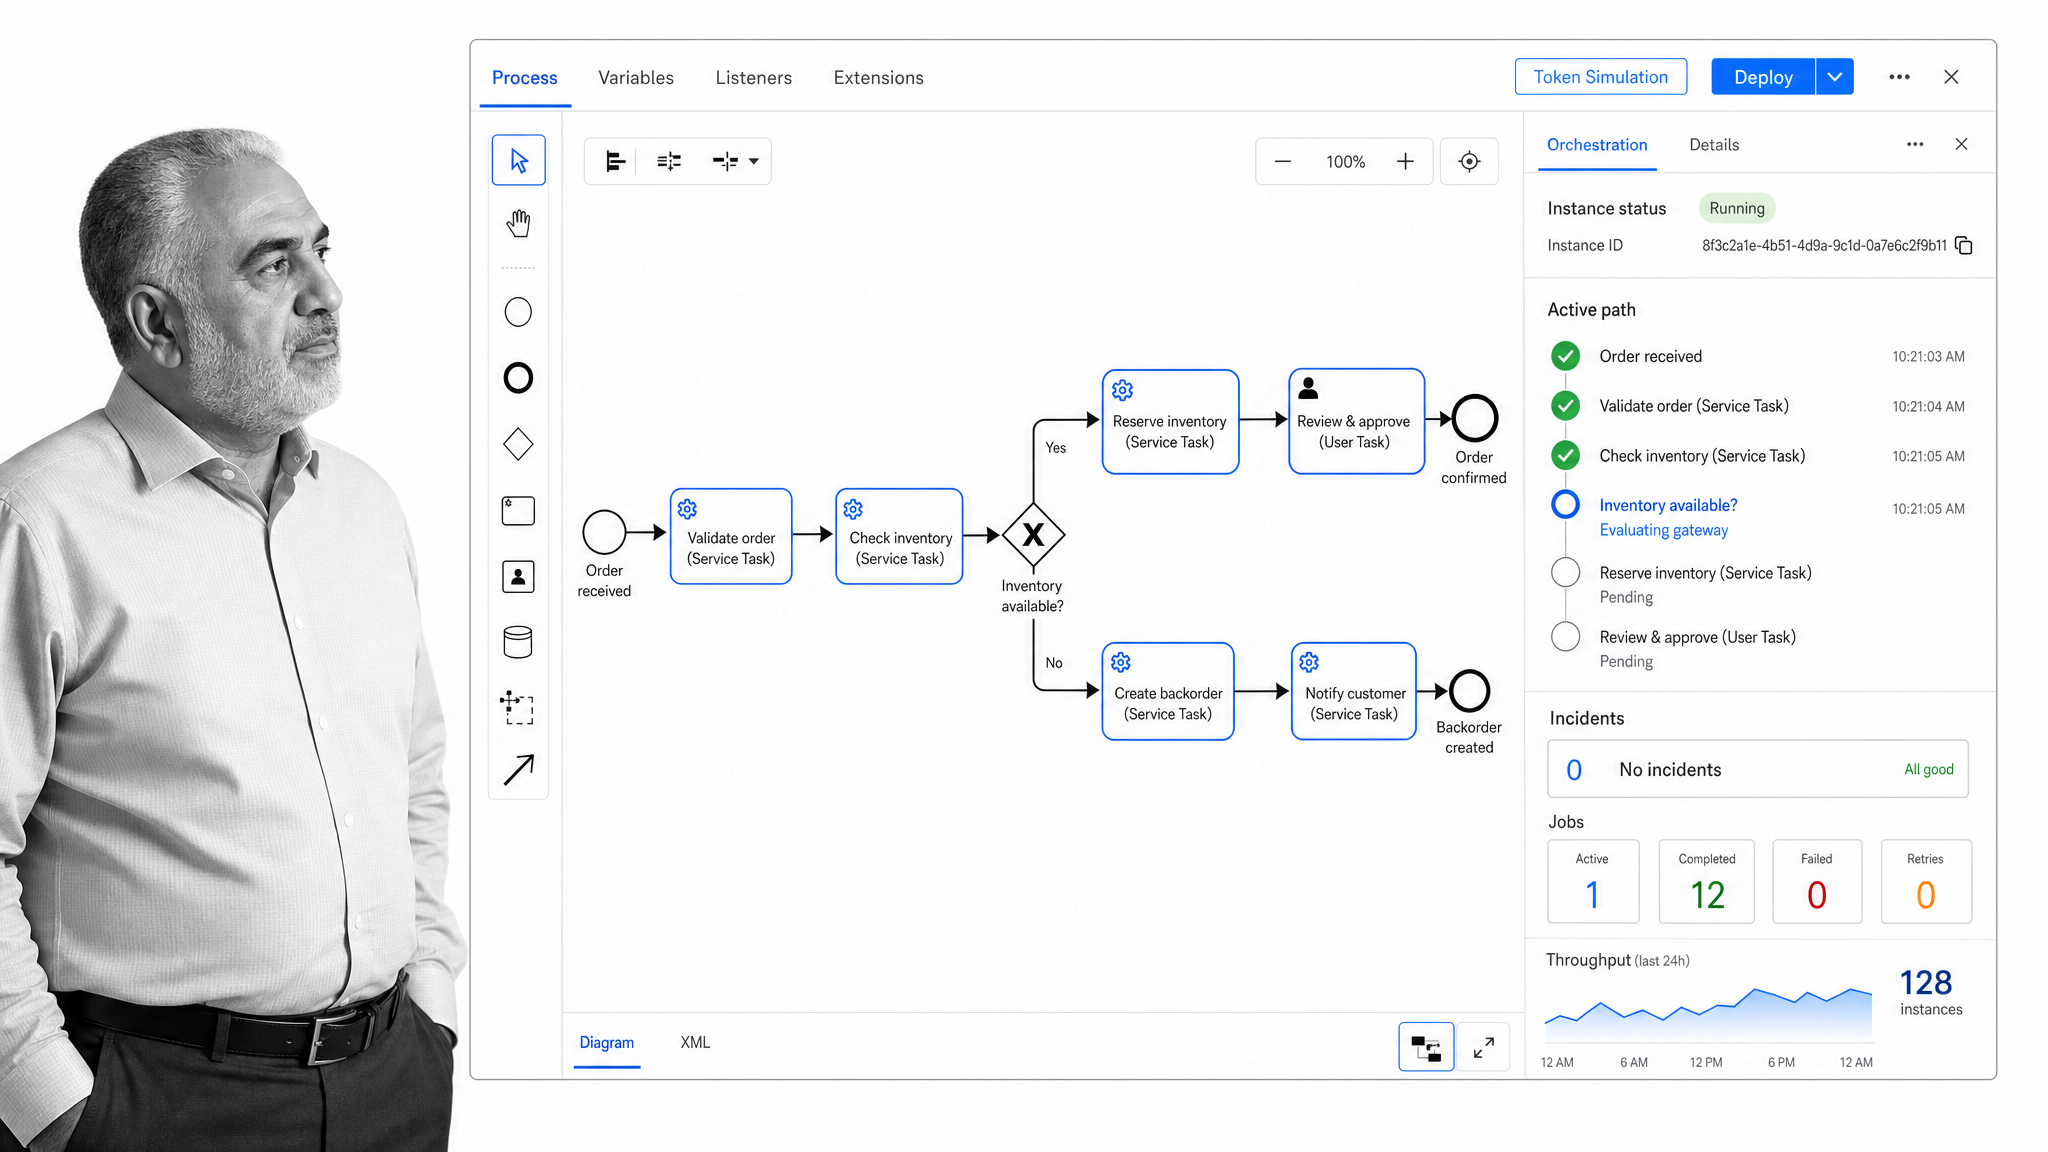Viewport: 2048px width, 1152px height.
Task: Choose the task rectangle shape in palette
Action: tap(518, 511)
